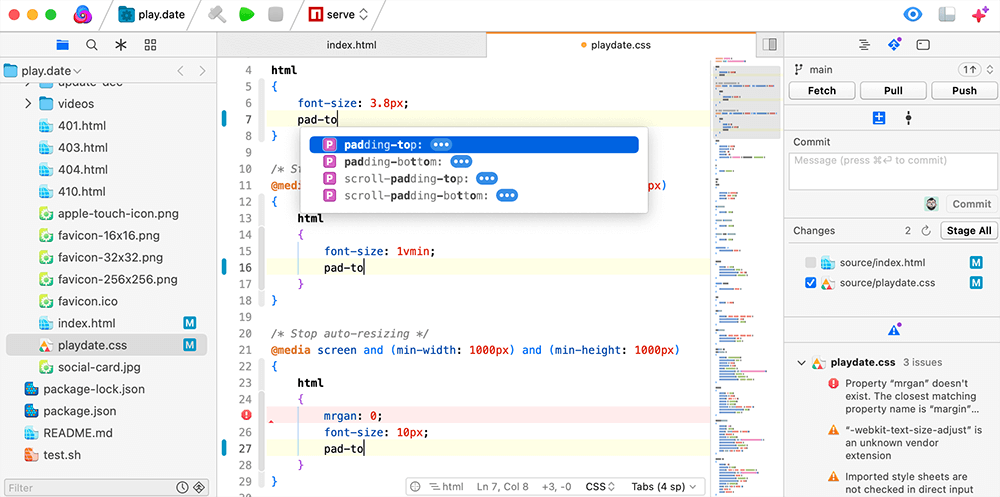The height and width of the screenshot is (497, 1000).
Task: Choose scroll-padding-bottom autocomplete suggestion
Action: (x=474, y=195)
